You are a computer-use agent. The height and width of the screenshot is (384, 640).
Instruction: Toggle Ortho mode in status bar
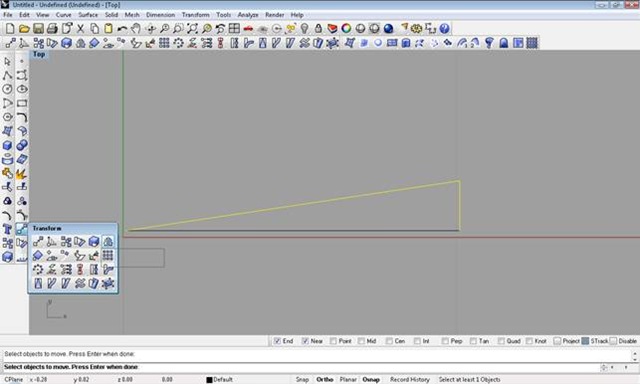(x=324, y=380)
